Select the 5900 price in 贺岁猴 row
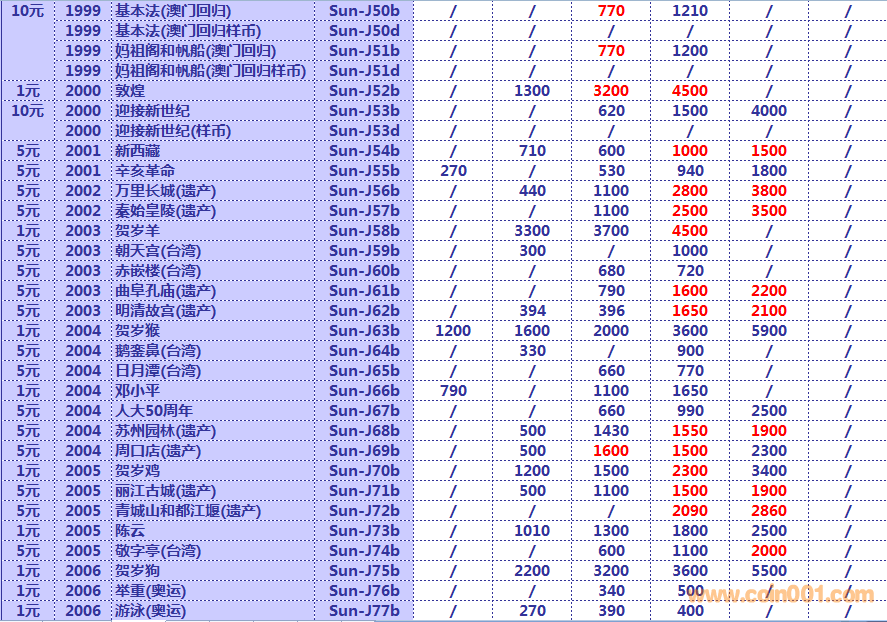The image size is (887, 622). 769,331
